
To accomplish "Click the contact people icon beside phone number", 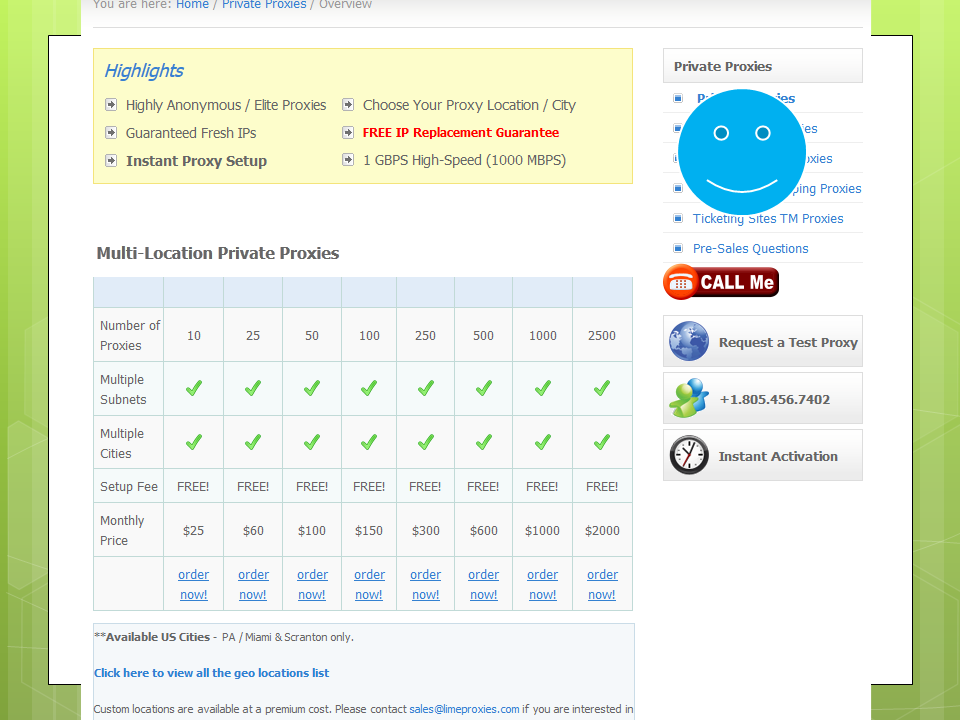I will (689, 398).
